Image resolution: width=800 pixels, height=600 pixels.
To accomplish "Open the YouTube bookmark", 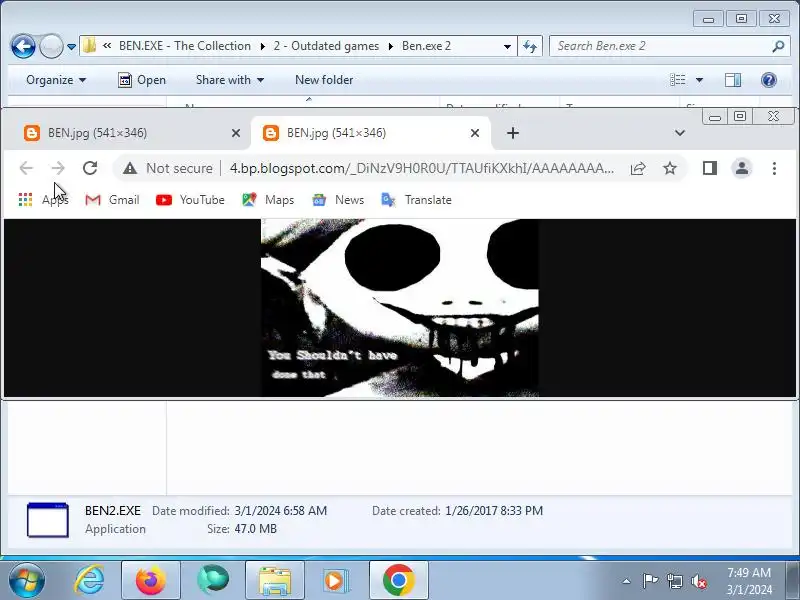I will 190,199.
